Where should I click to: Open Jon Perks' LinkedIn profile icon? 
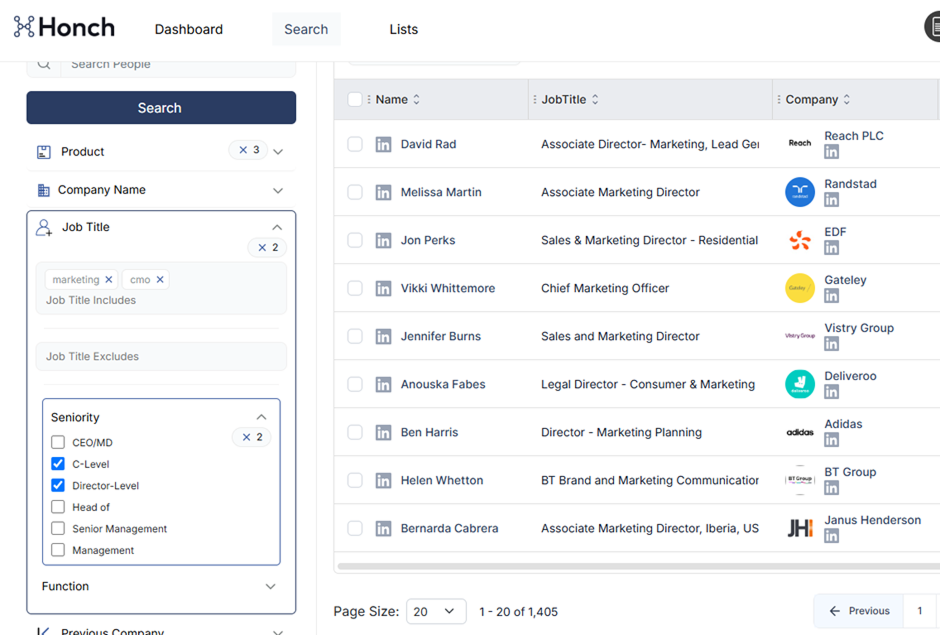click(383, 240)
